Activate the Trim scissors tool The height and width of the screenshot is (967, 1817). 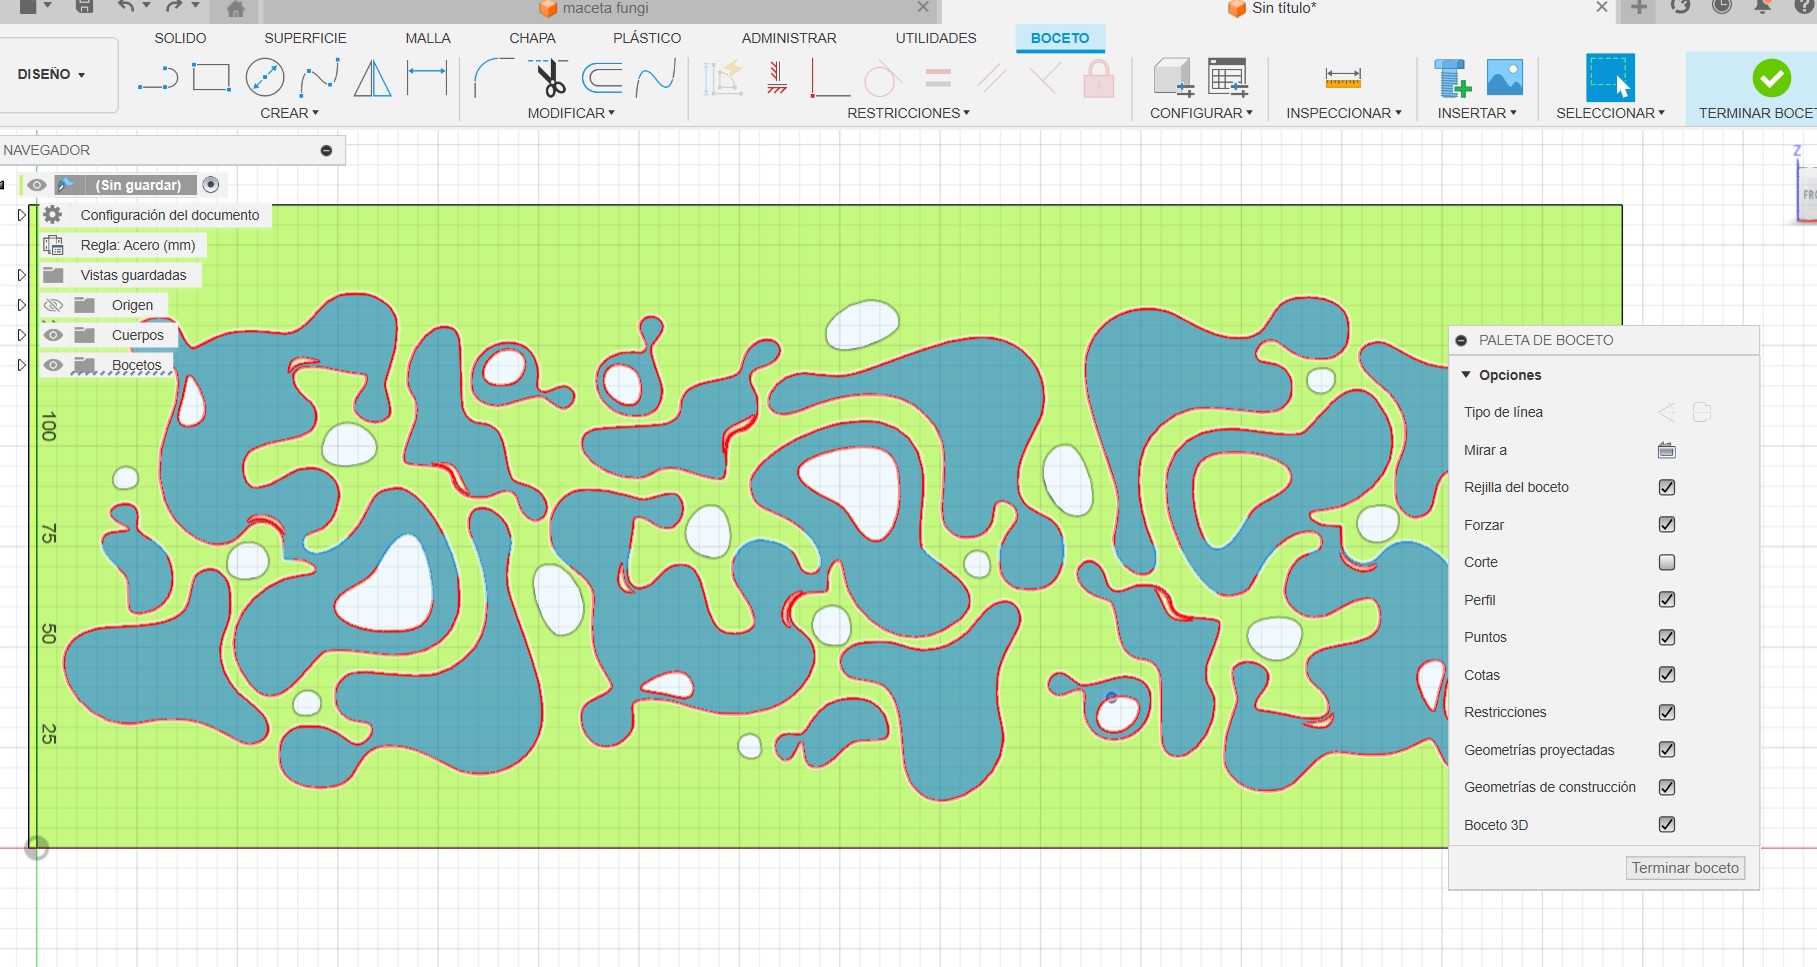[549, 78]
